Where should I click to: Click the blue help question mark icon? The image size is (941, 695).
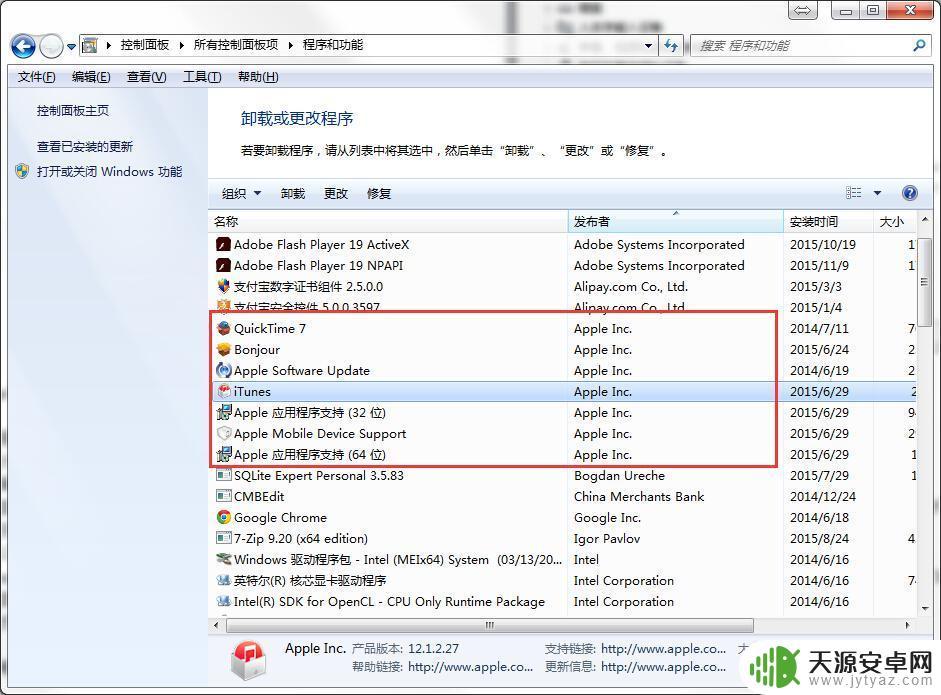point(910,193)
